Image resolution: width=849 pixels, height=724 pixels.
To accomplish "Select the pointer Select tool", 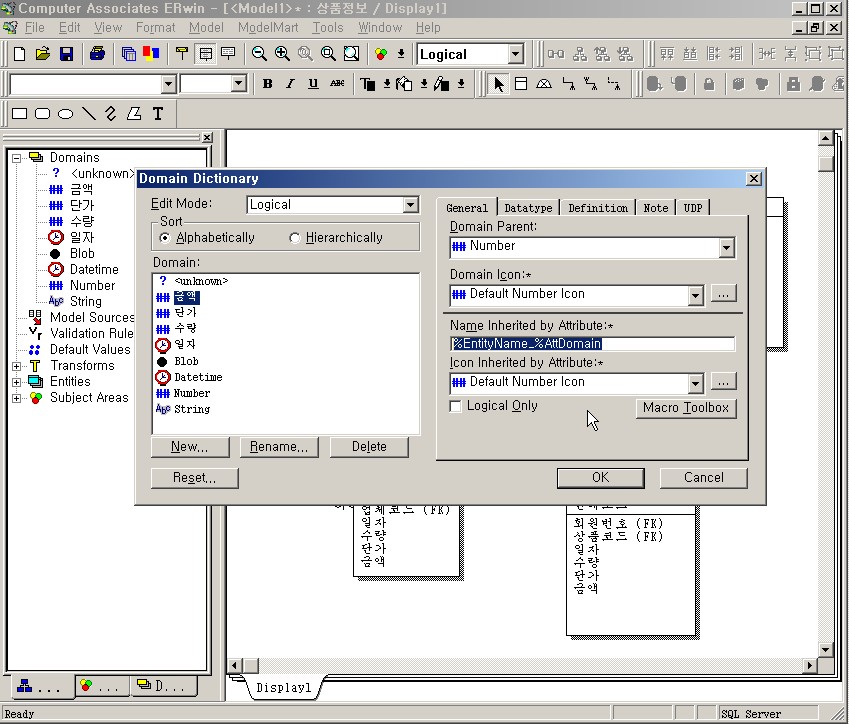I will [498, 84].
